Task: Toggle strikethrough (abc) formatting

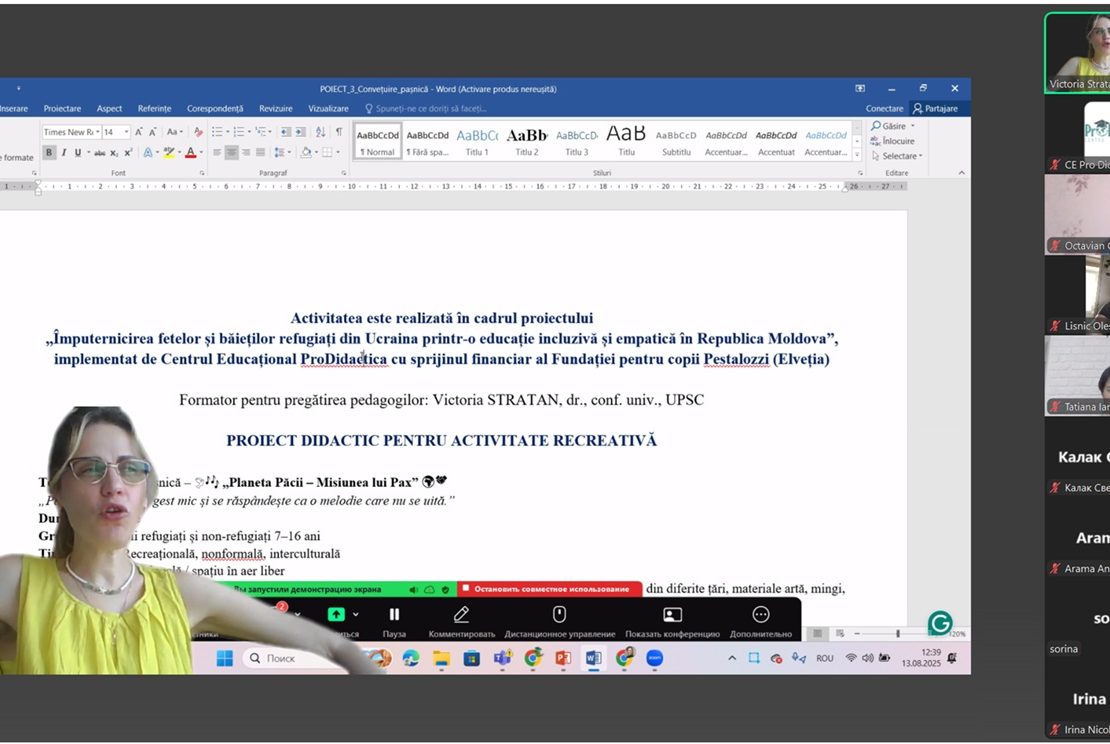Action: coord(100,152)
